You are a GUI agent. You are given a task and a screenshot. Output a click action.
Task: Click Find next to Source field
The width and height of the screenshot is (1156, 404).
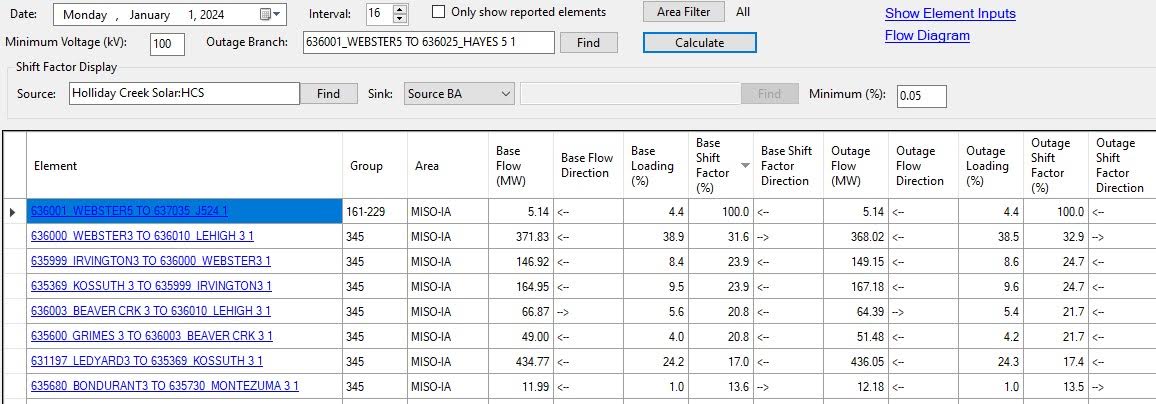point(328,94)
